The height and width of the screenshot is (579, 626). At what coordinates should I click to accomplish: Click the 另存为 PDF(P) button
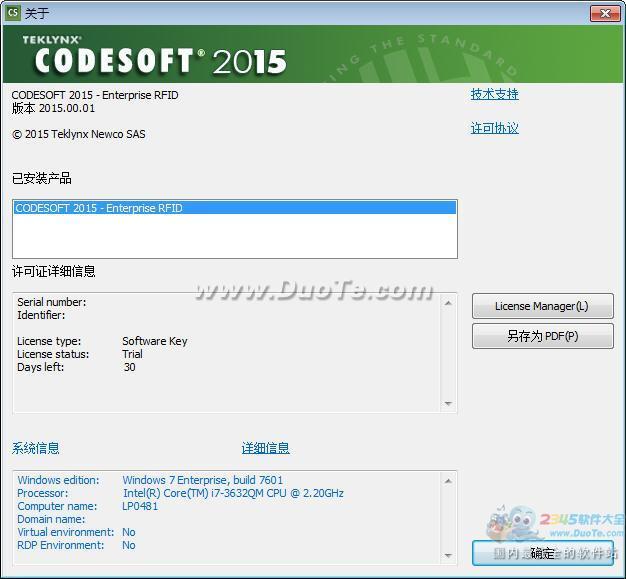coord(543,336)
